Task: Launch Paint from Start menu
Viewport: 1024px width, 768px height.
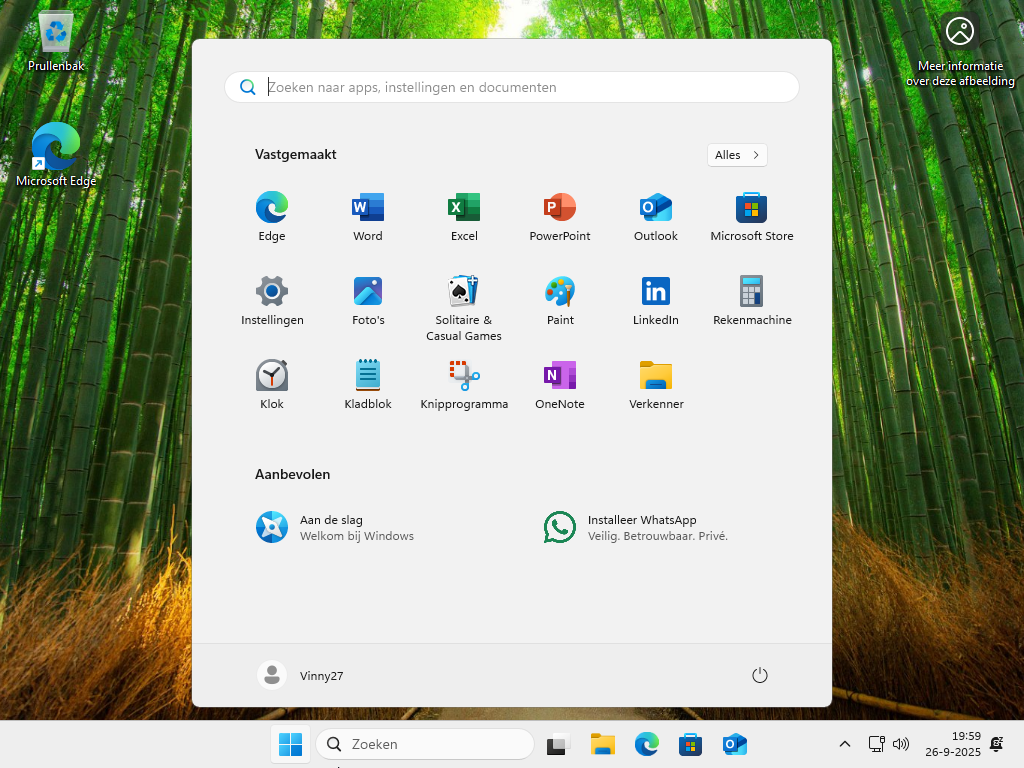Action: 560,300
